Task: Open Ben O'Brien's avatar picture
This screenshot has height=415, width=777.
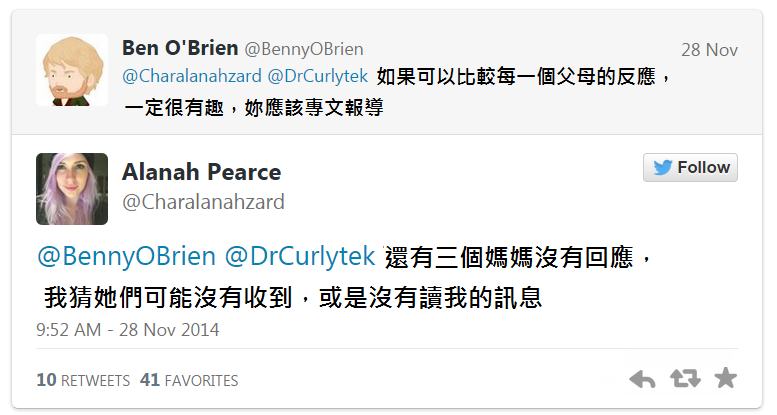Action: click(x=72, y=69)
